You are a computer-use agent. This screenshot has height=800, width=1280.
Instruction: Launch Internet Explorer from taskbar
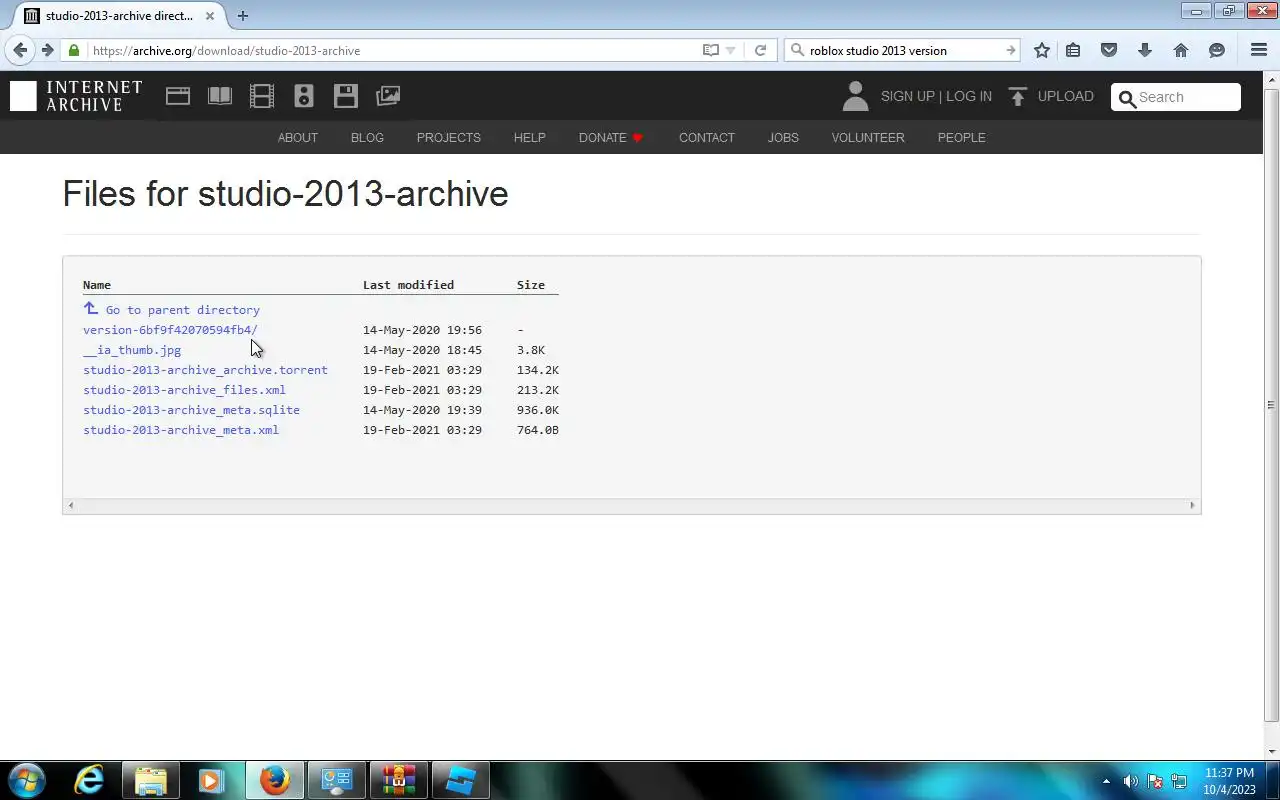(89, 780)
